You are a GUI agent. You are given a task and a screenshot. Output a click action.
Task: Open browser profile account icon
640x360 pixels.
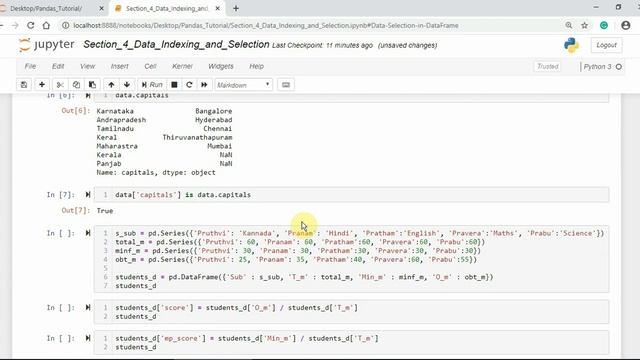pyautogui.click(x=625, y=25)
